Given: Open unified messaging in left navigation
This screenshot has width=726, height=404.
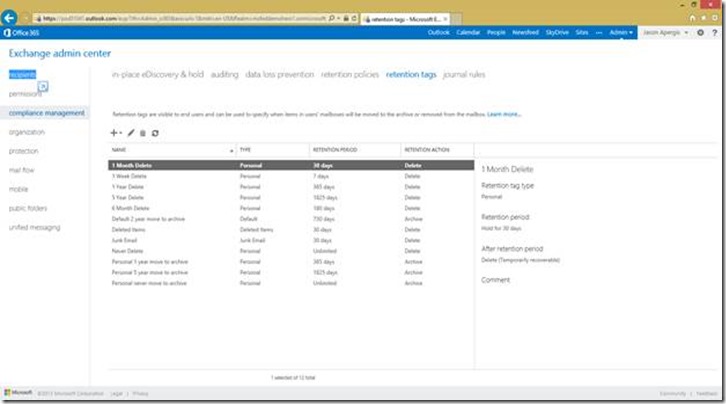Looking at the screenshot, I should pyautogui.click(x=34, y=227).
